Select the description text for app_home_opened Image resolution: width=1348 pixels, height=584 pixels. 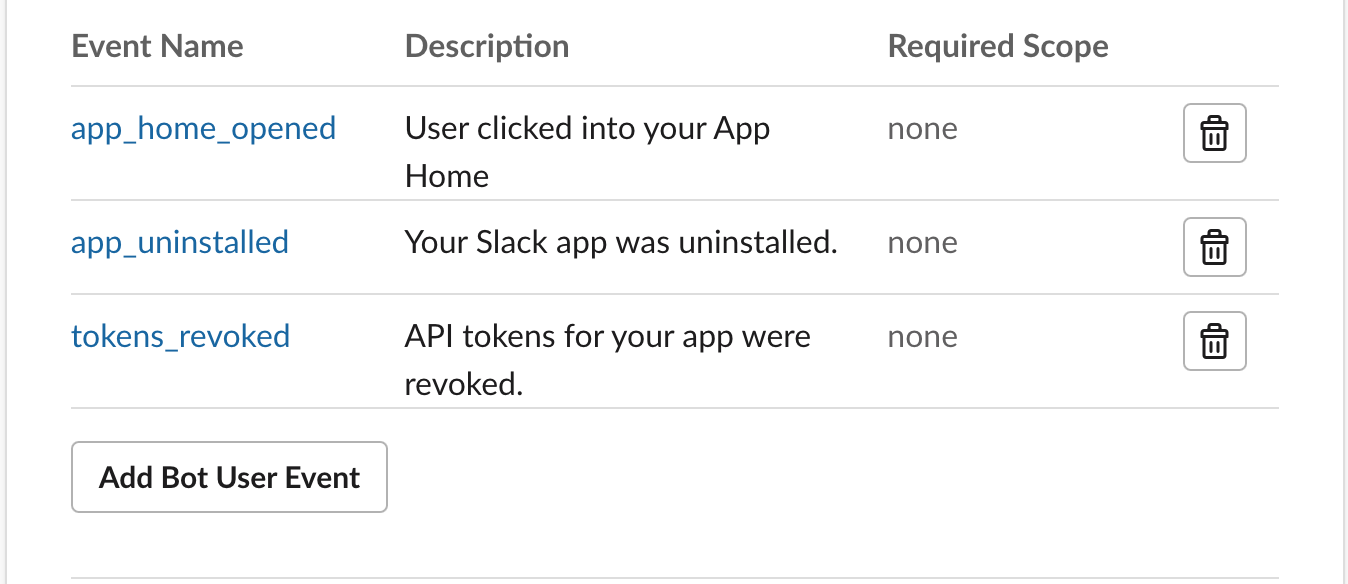[587, 151]
